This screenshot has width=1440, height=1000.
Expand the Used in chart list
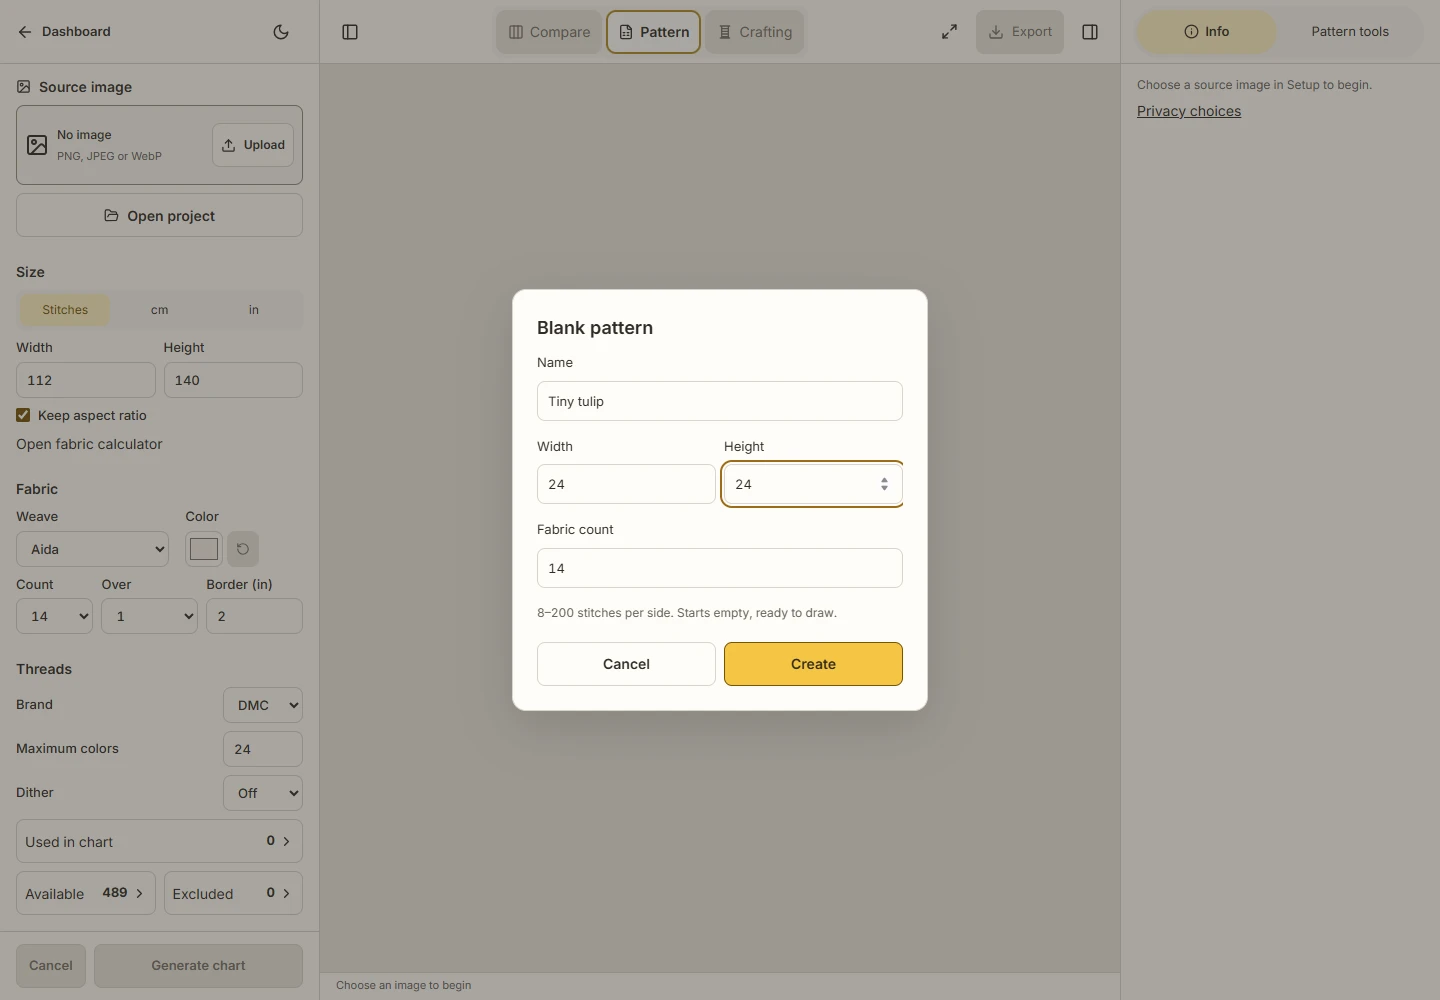point(159,842)
